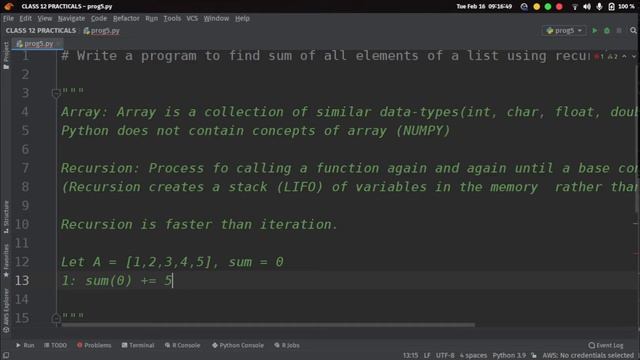Click the 'Let A = [1,2,3,4,5], sum = 0' line
The height and width of the screenshot is (360, 640).
click(172, 262)
